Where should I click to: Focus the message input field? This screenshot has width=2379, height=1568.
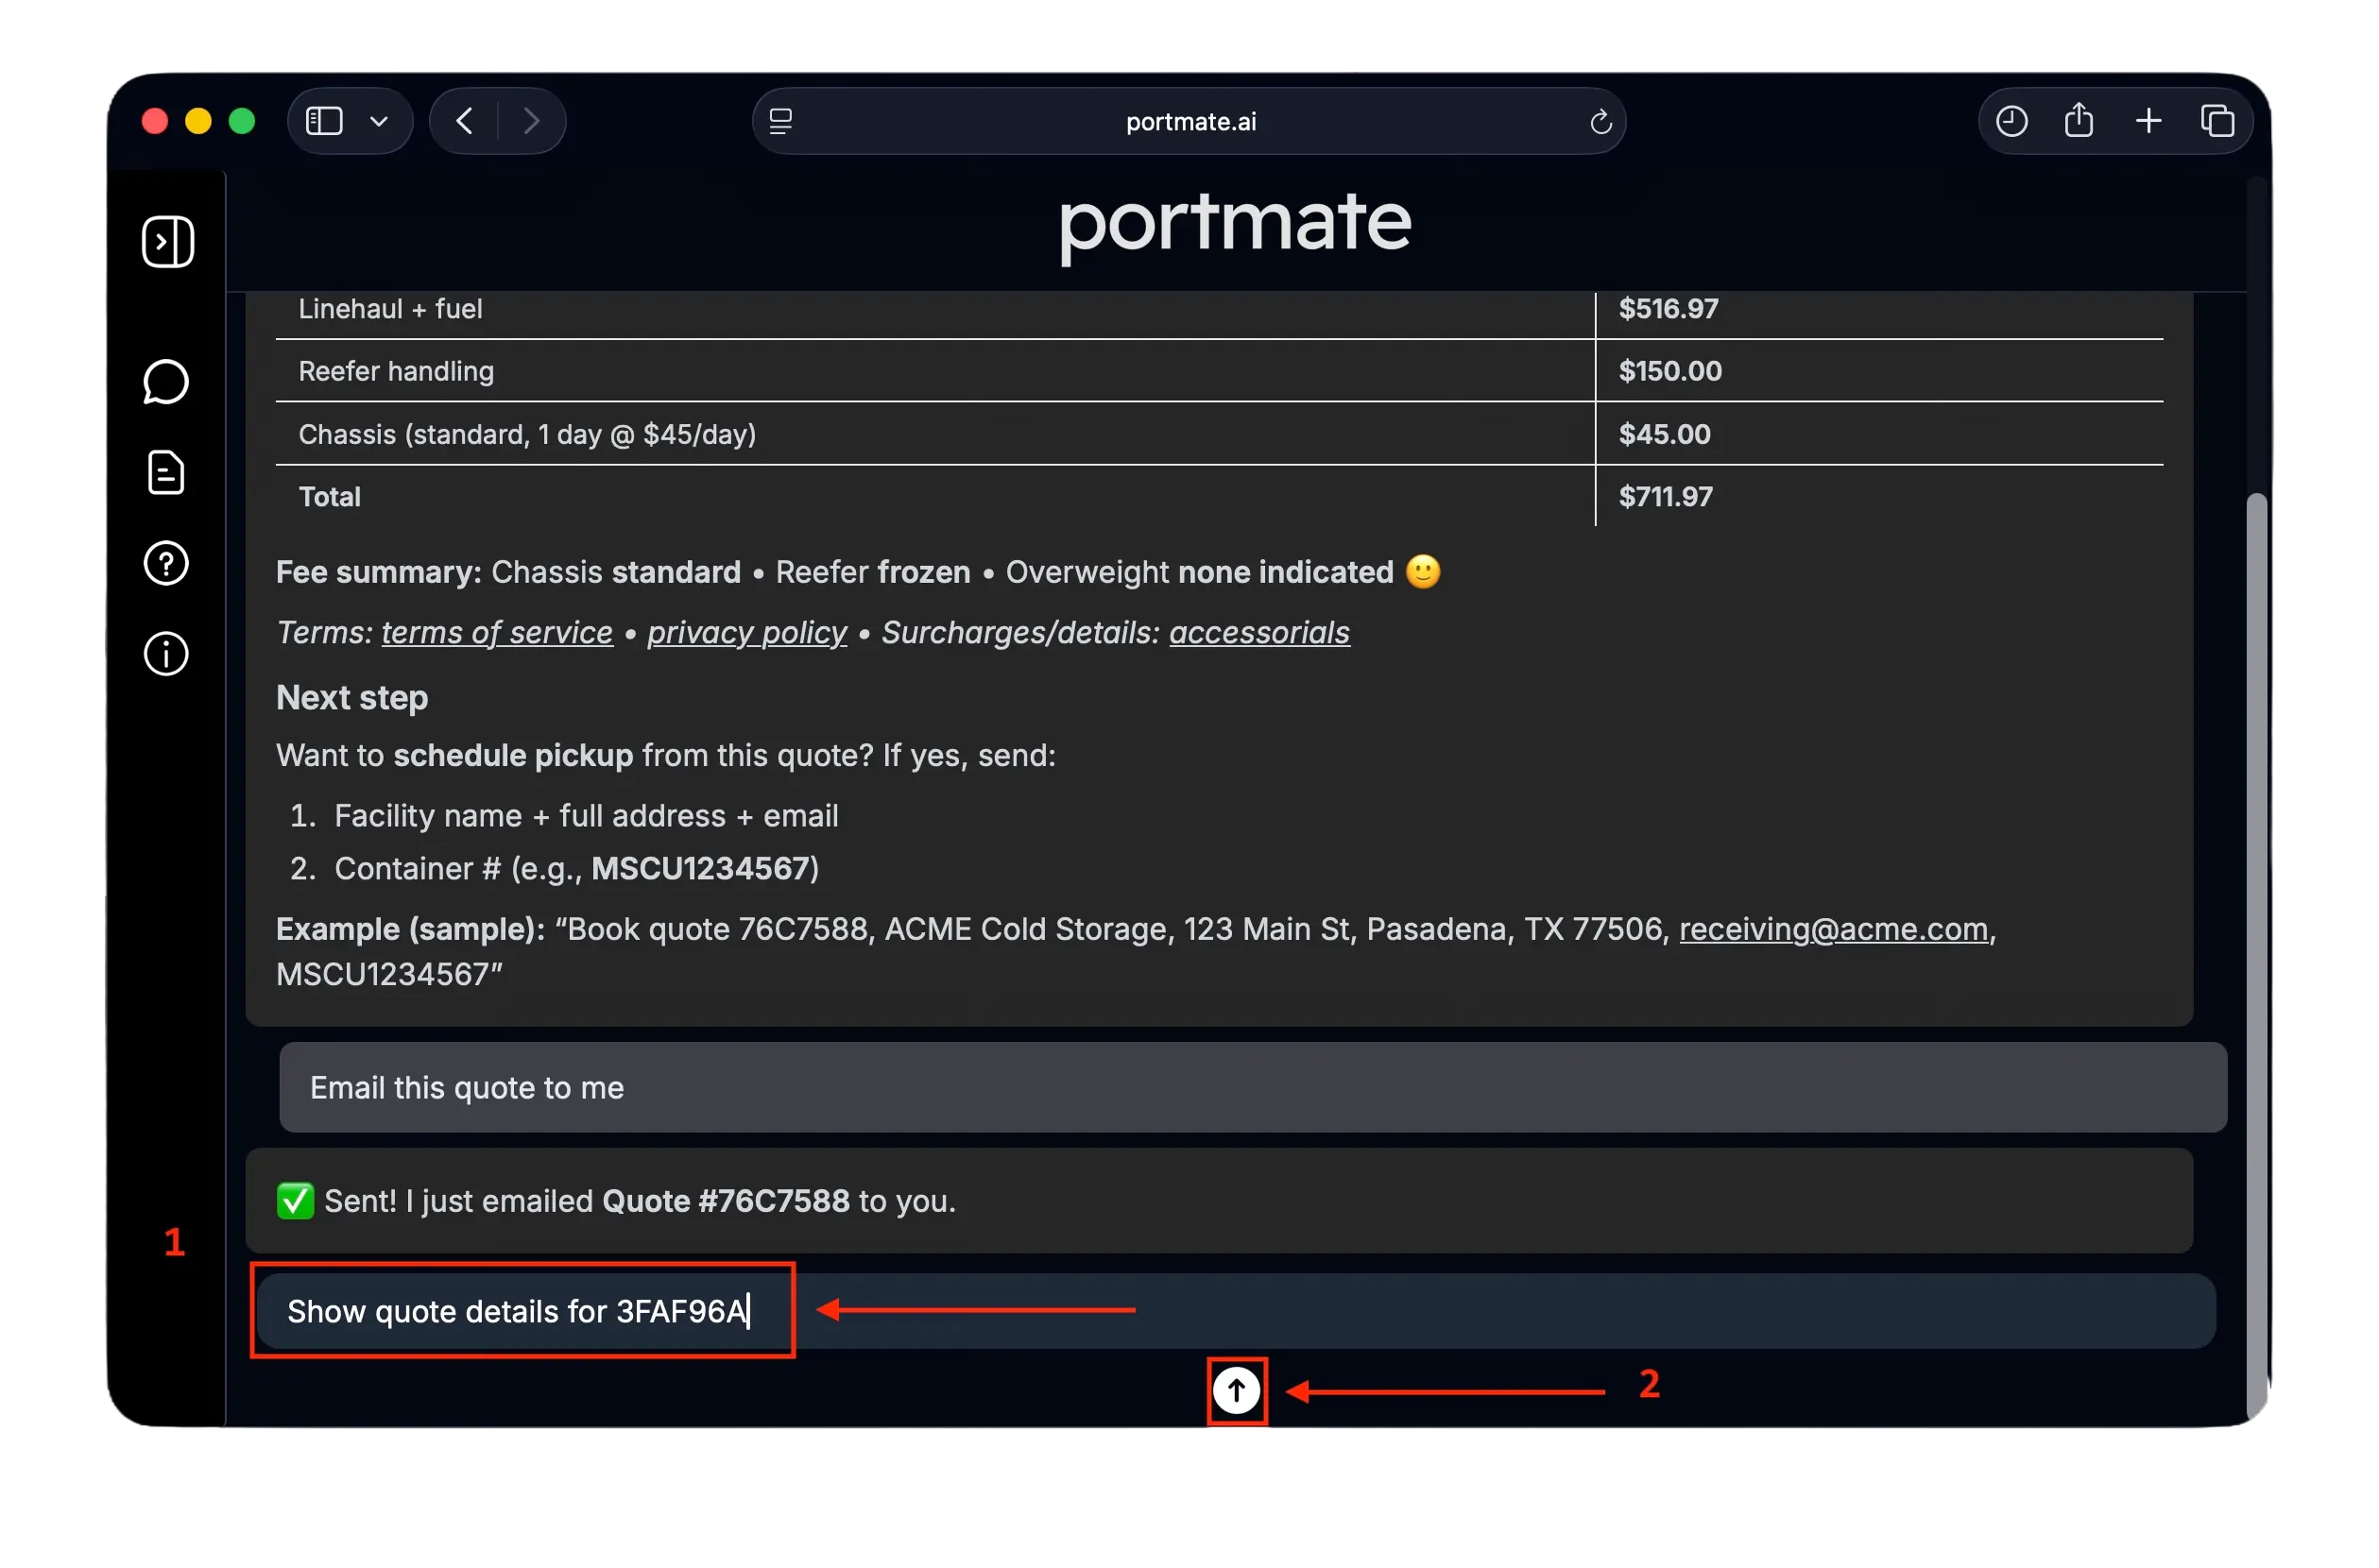pos(1236,1311)
